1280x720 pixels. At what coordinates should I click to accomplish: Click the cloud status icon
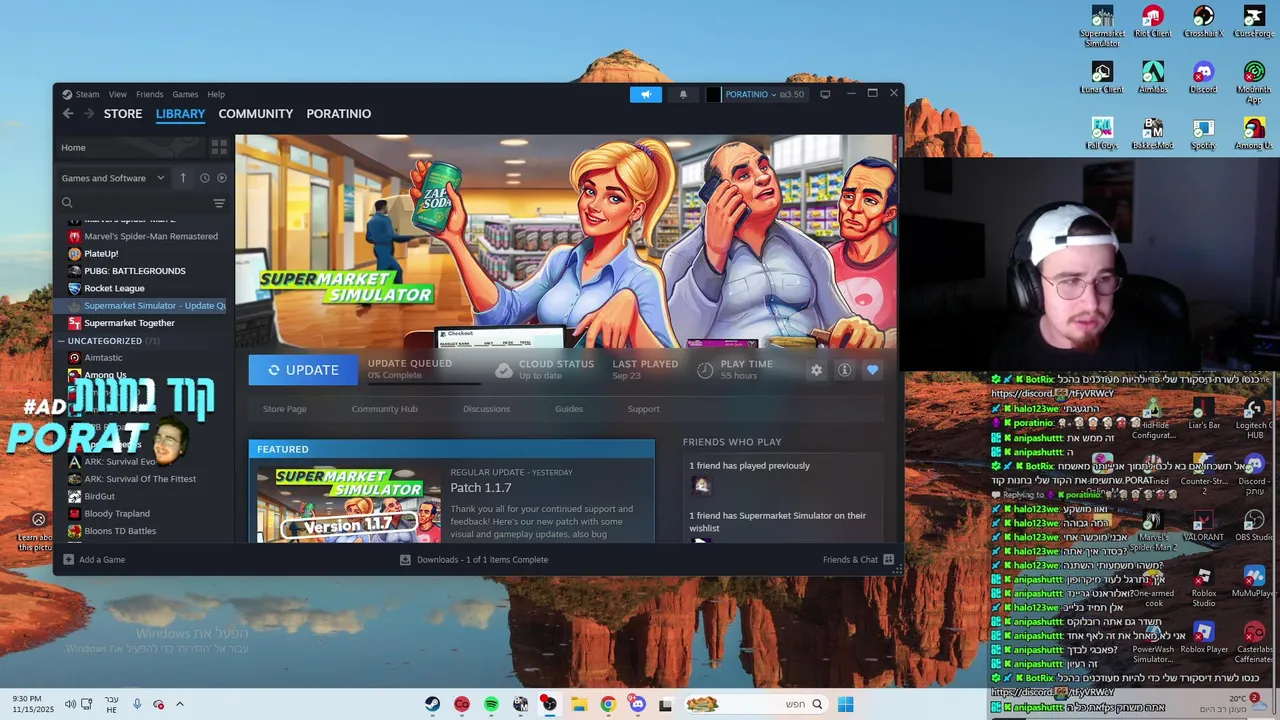coord(504,370)
